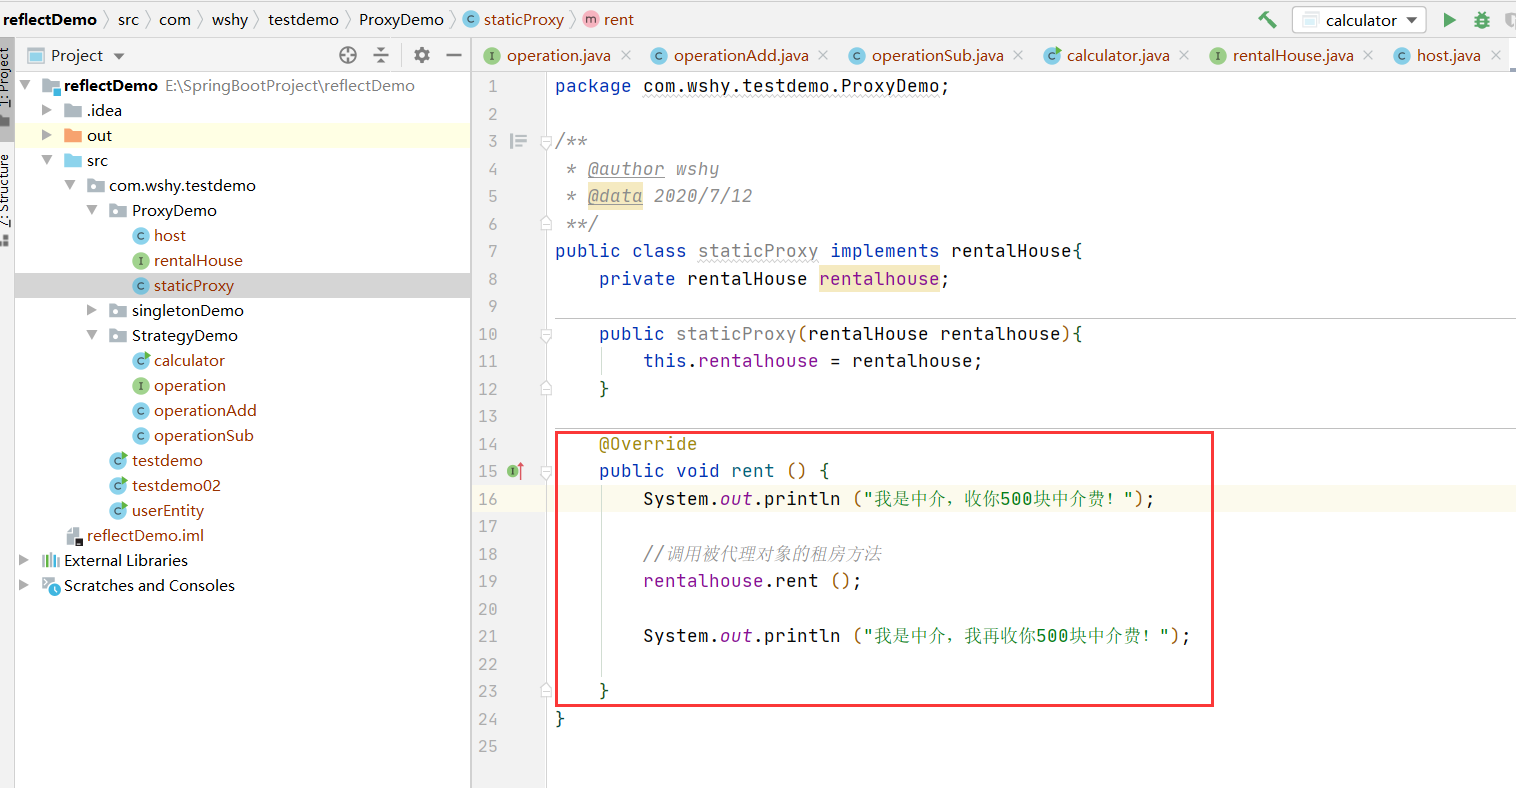1516x788 pixels.
Task: Click the Scratches and Consoles icon
Action: point(50,585)
